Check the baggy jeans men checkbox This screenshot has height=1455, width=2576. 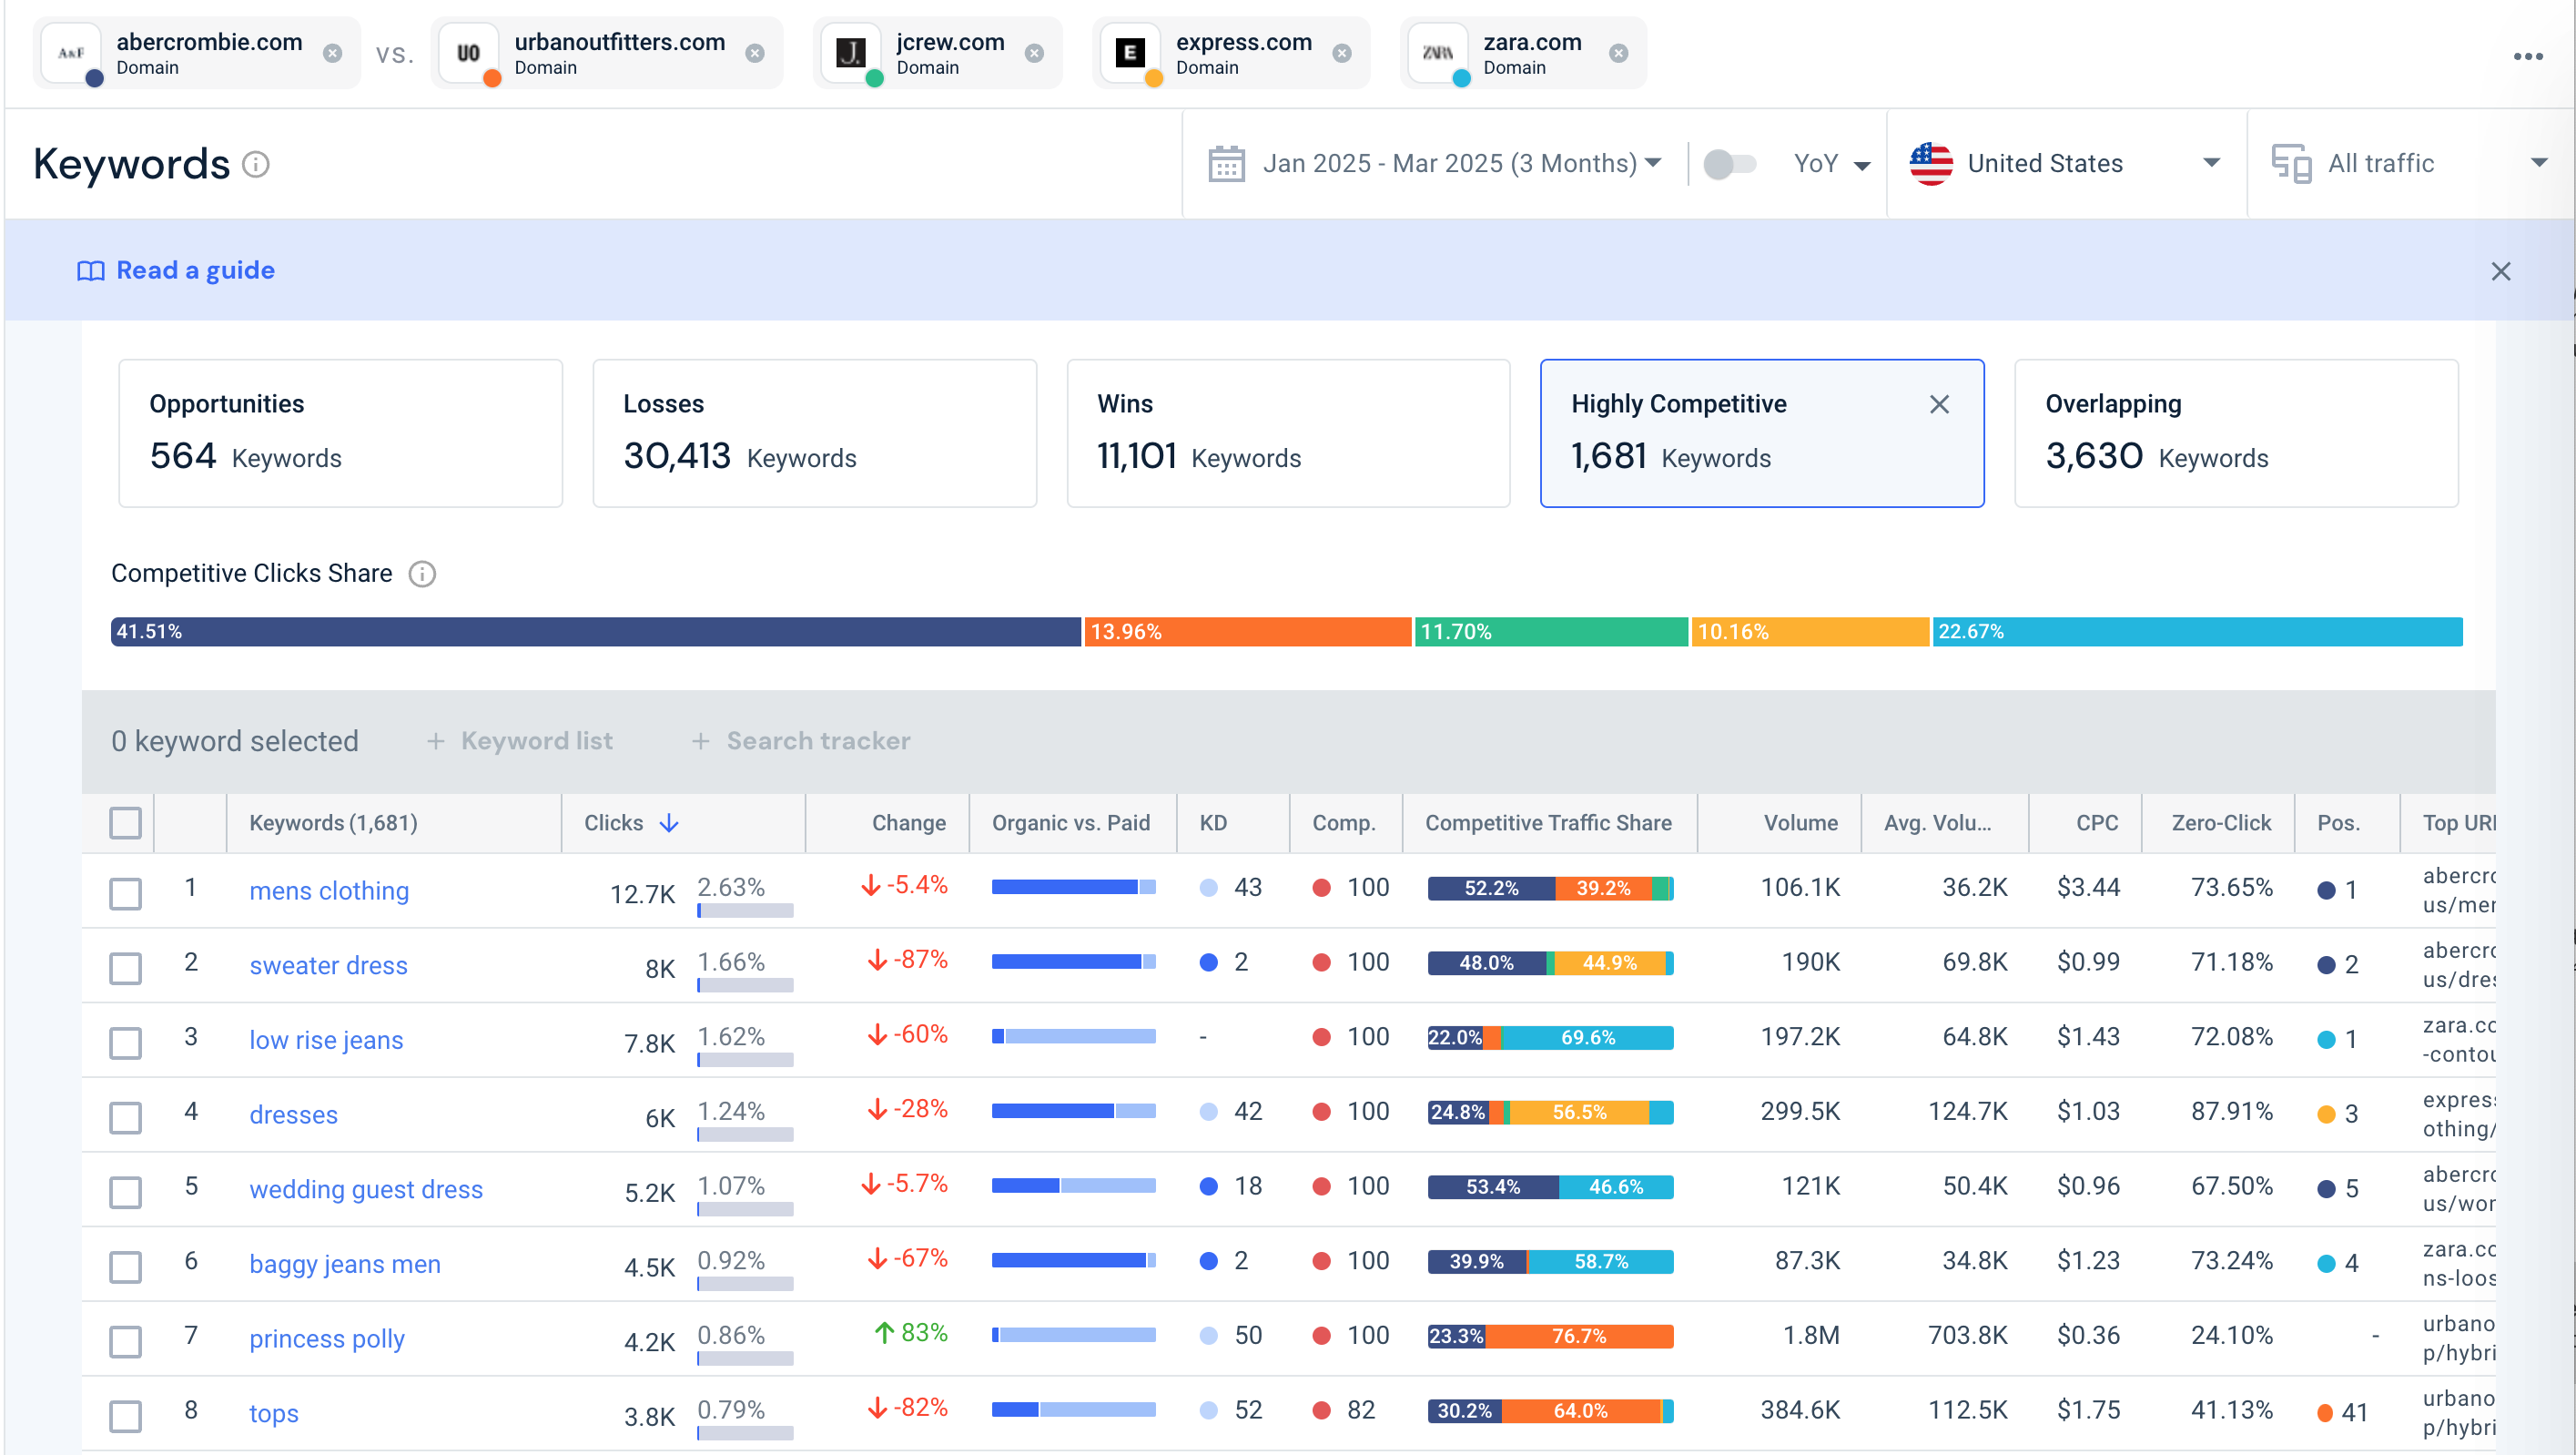point(125,1266)
